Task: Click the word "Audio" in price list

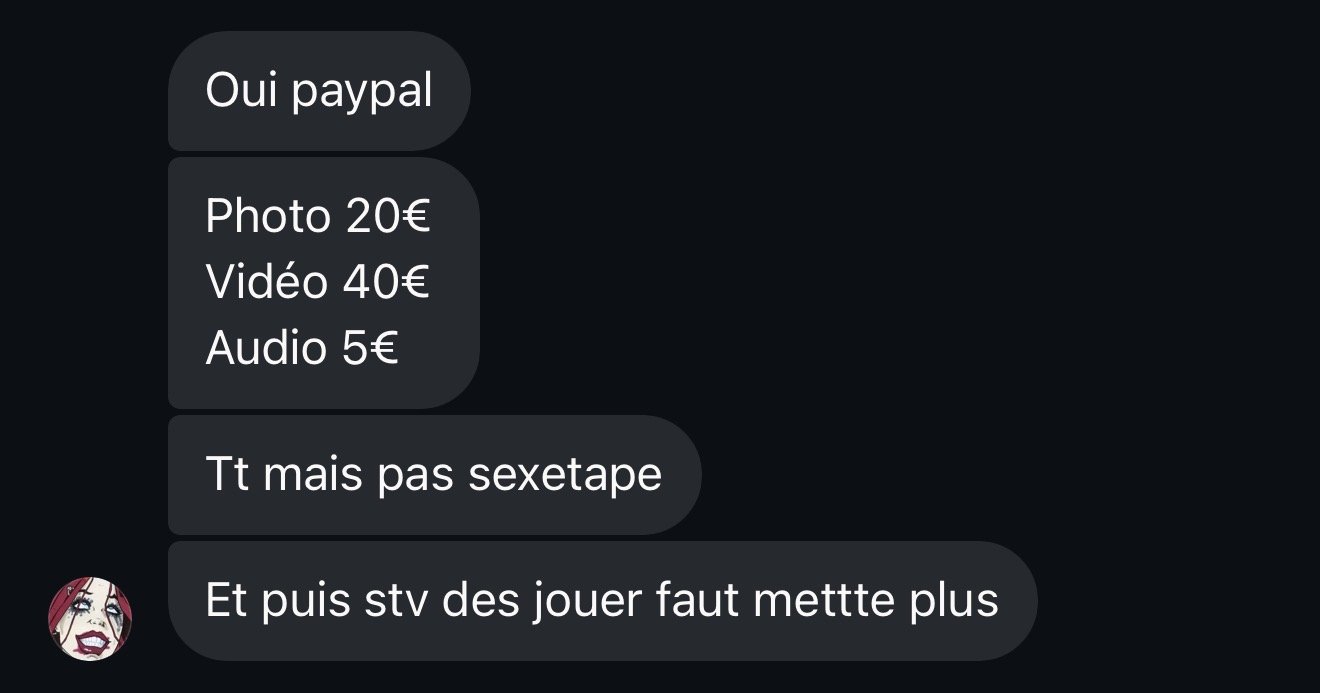Action: [x=266, y=348]
